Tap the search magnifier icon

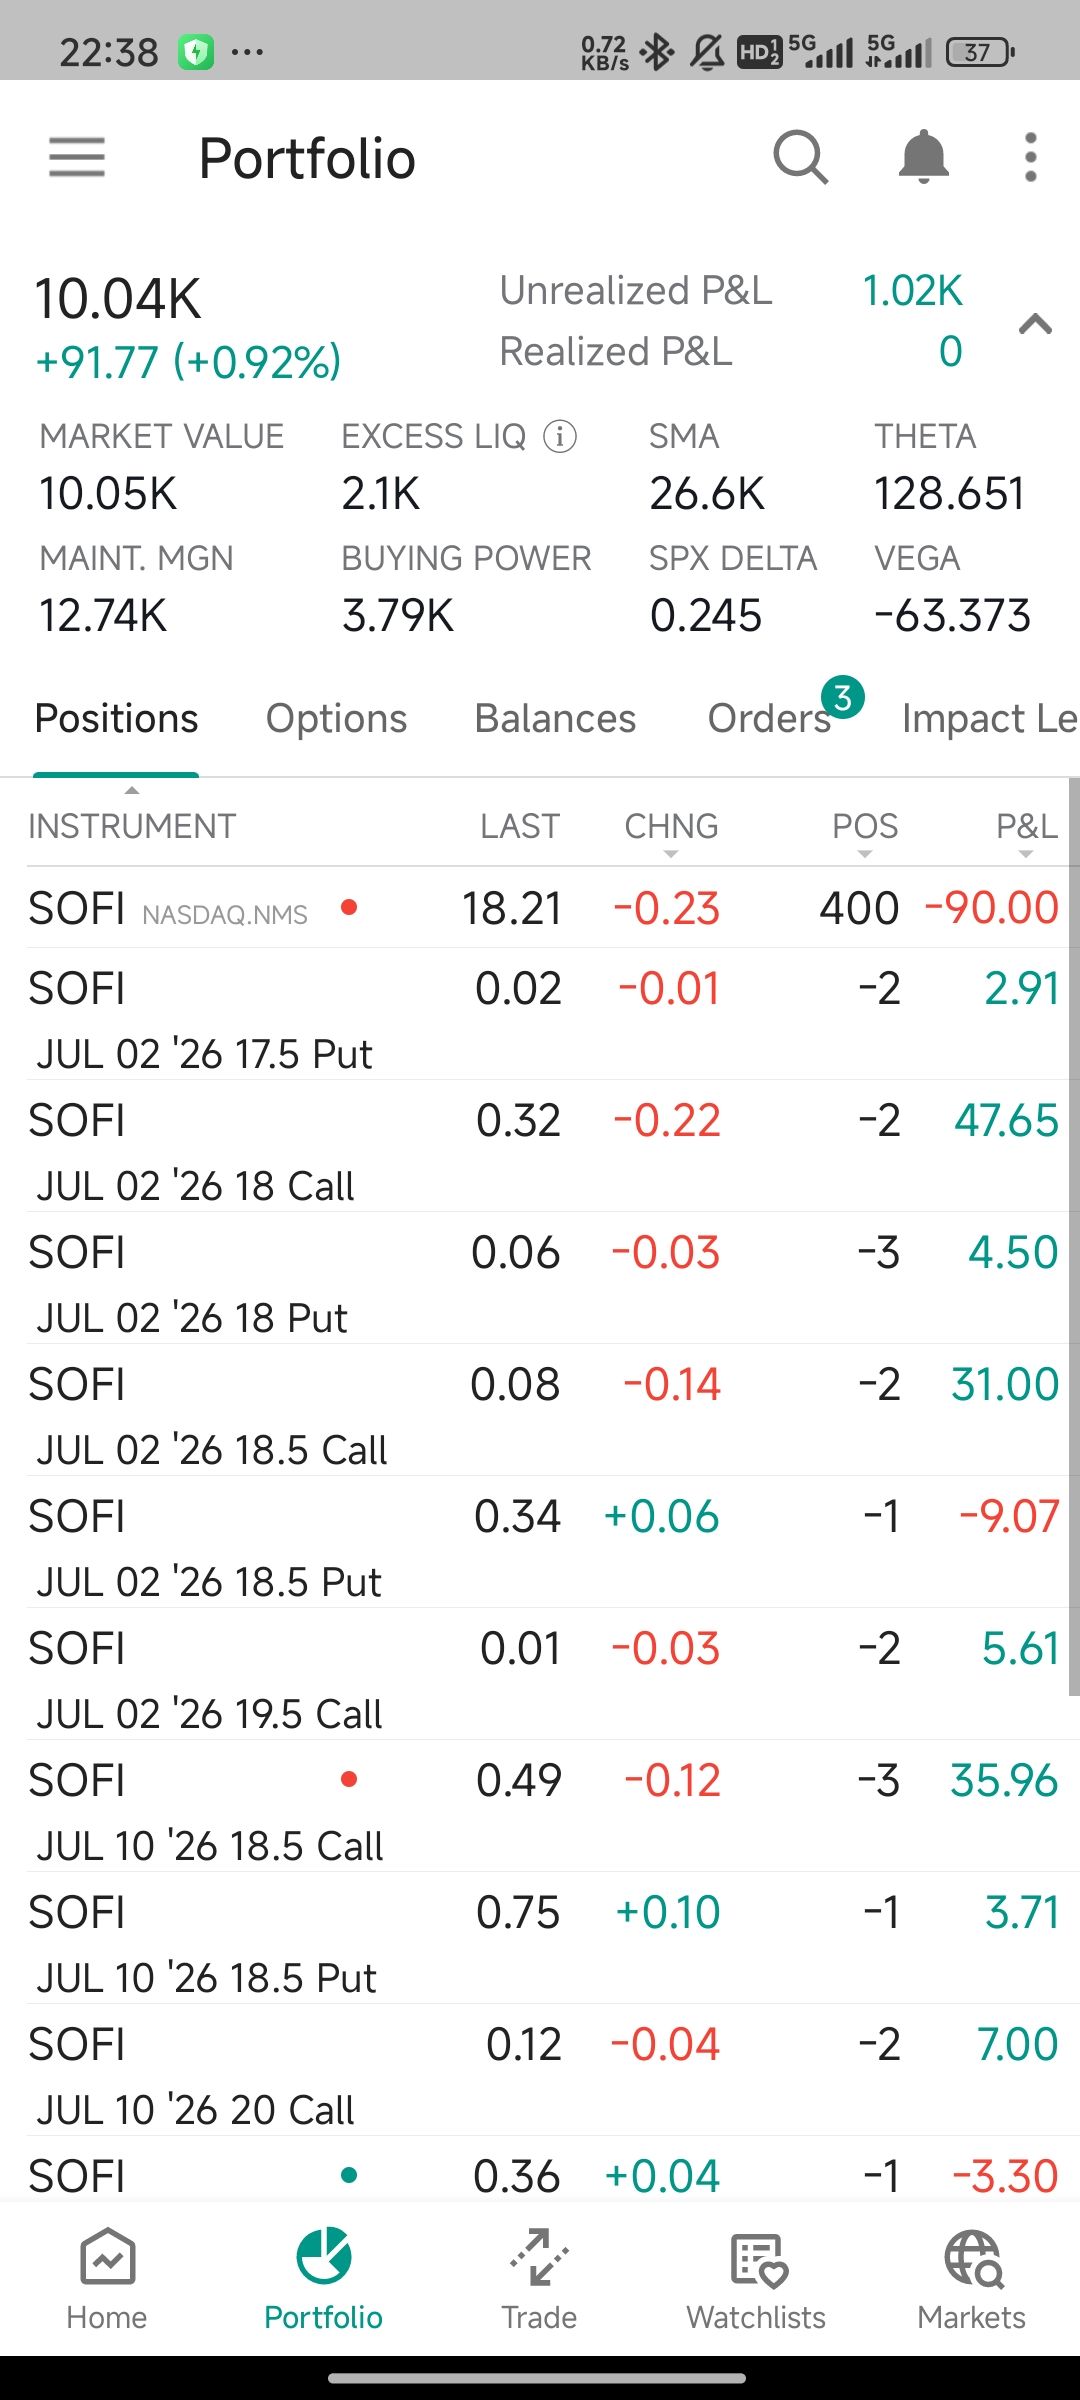(x=800, y=157)
